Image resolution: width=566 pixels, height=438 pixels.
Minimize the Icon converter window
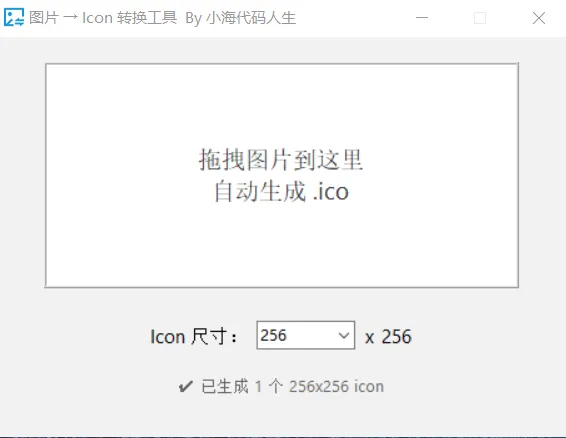[x=422, y=18]
